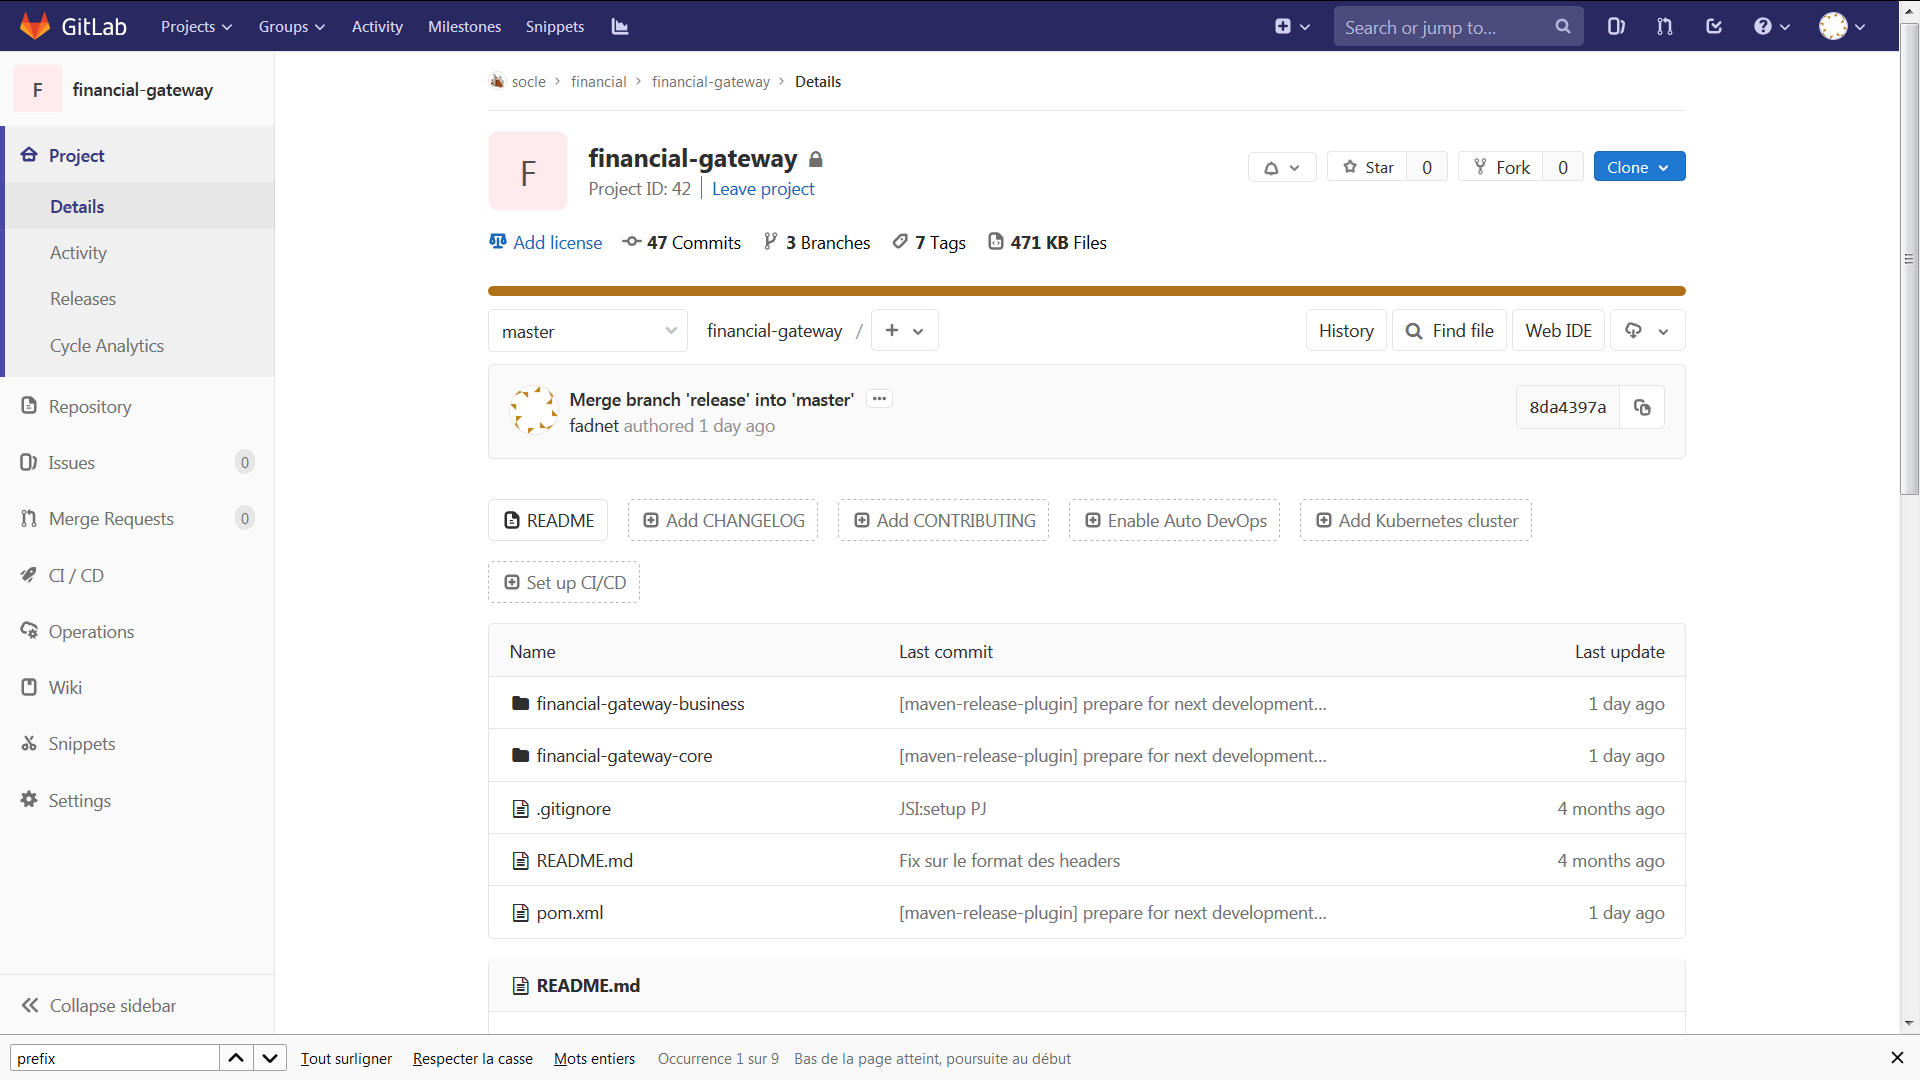1920x1080 pixels.
Task: Open Merge Requests icon in top navbar
Action: coord(1665,27)
